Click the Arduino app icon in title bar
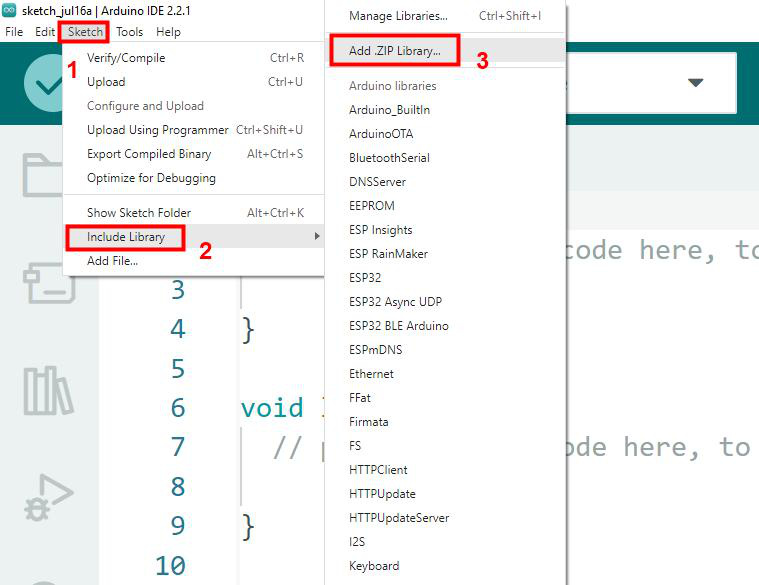Viewport: 759px width, 585px height. [9, 10]
